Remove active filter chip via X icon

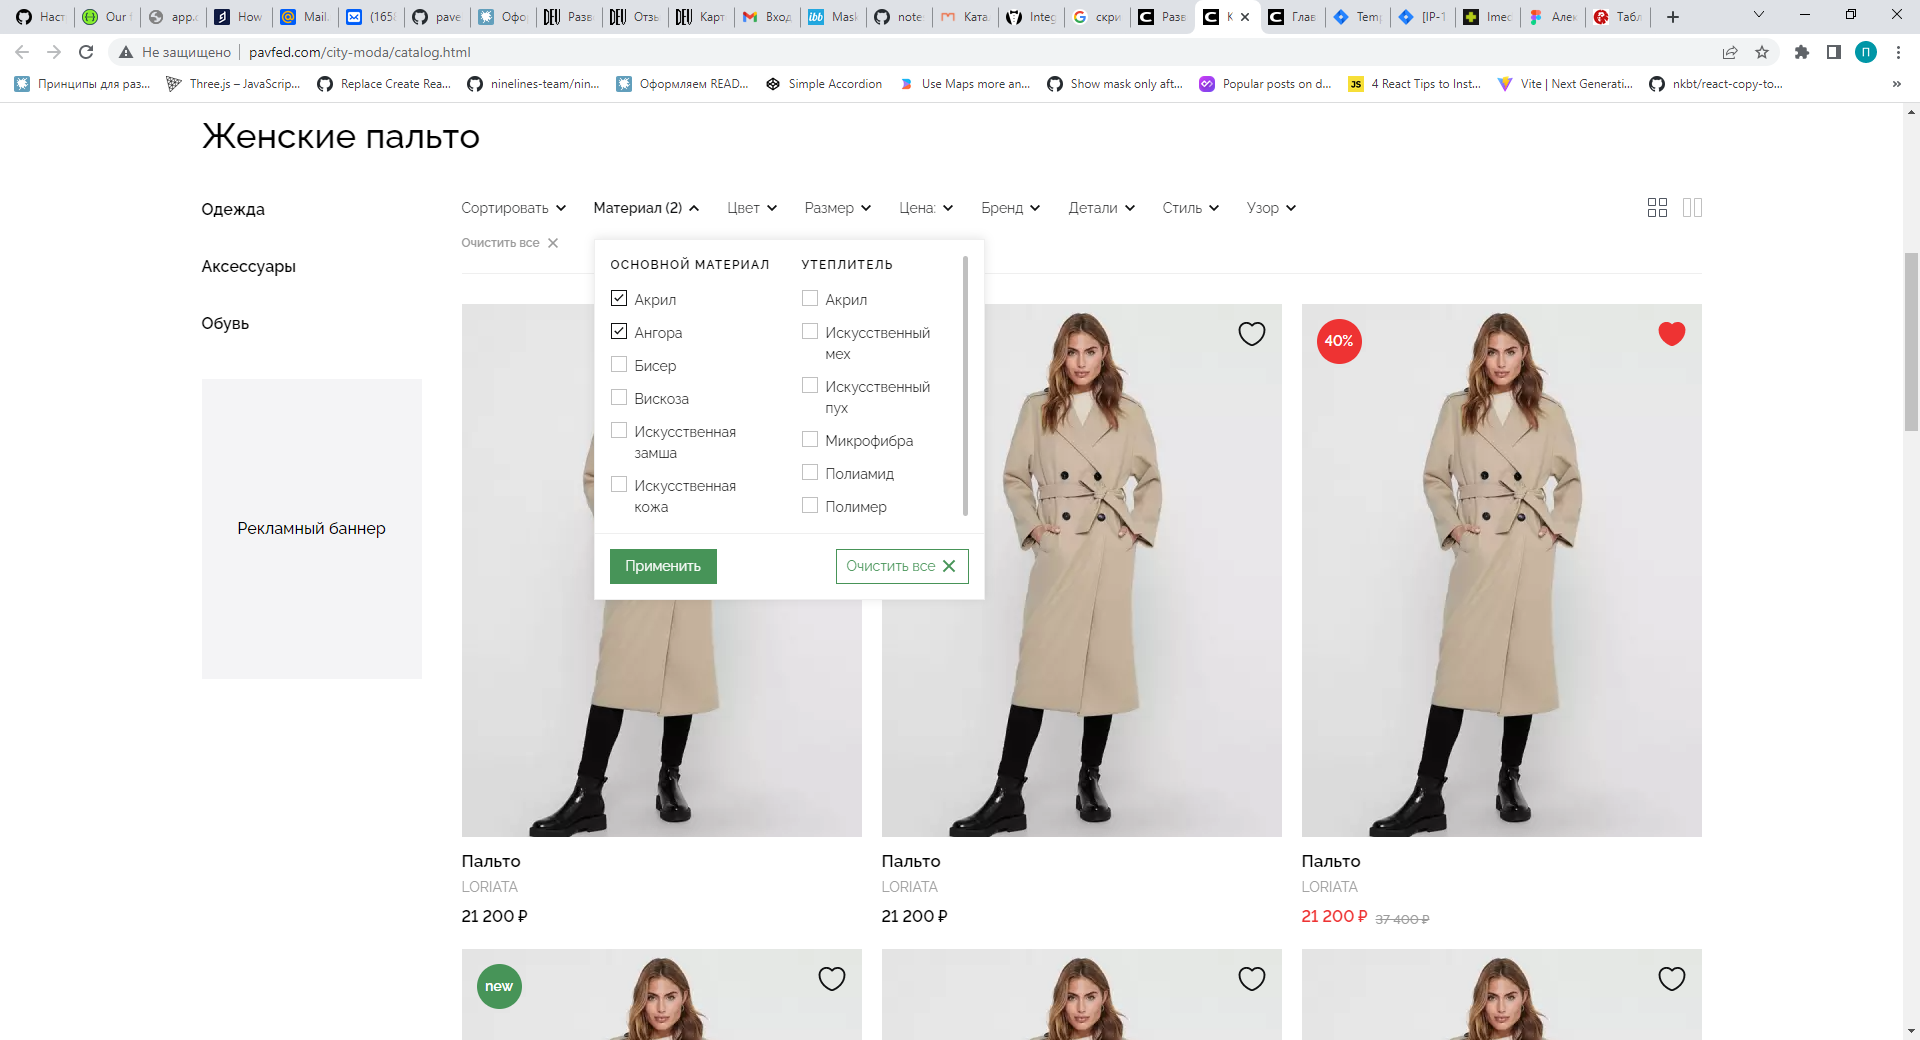[552, 242]
